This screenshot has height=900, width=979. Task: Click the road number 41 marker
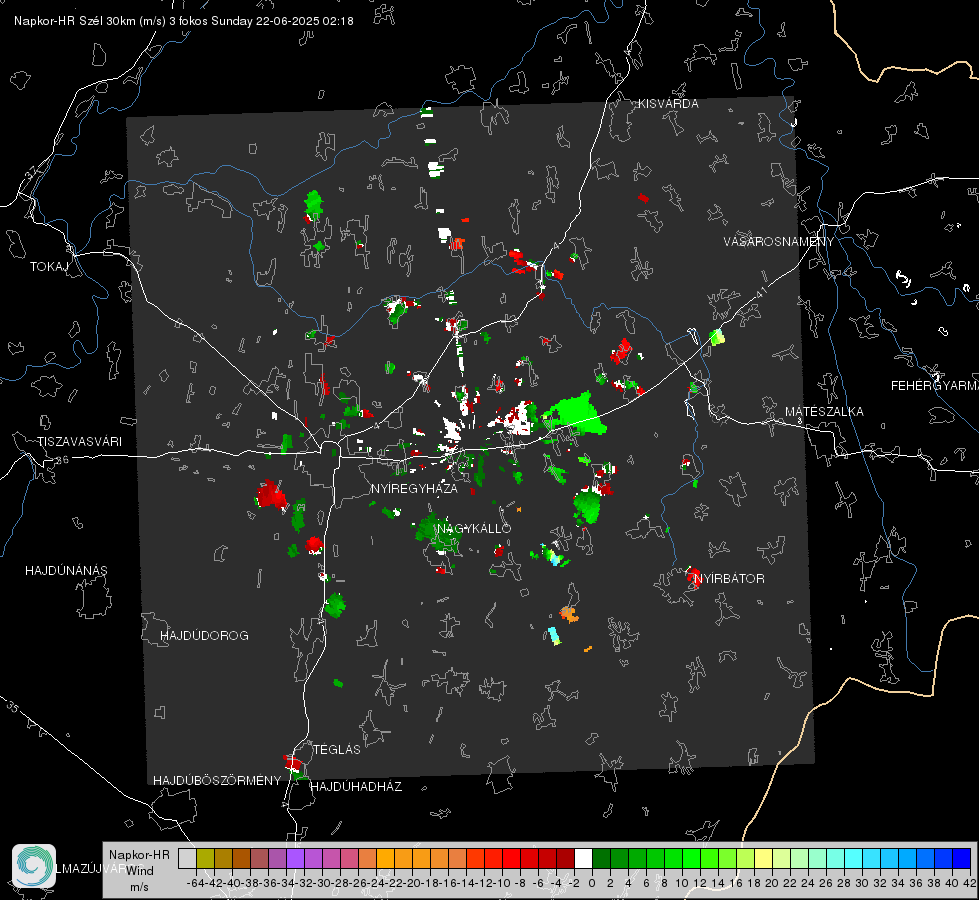click(x=761, y=292)
